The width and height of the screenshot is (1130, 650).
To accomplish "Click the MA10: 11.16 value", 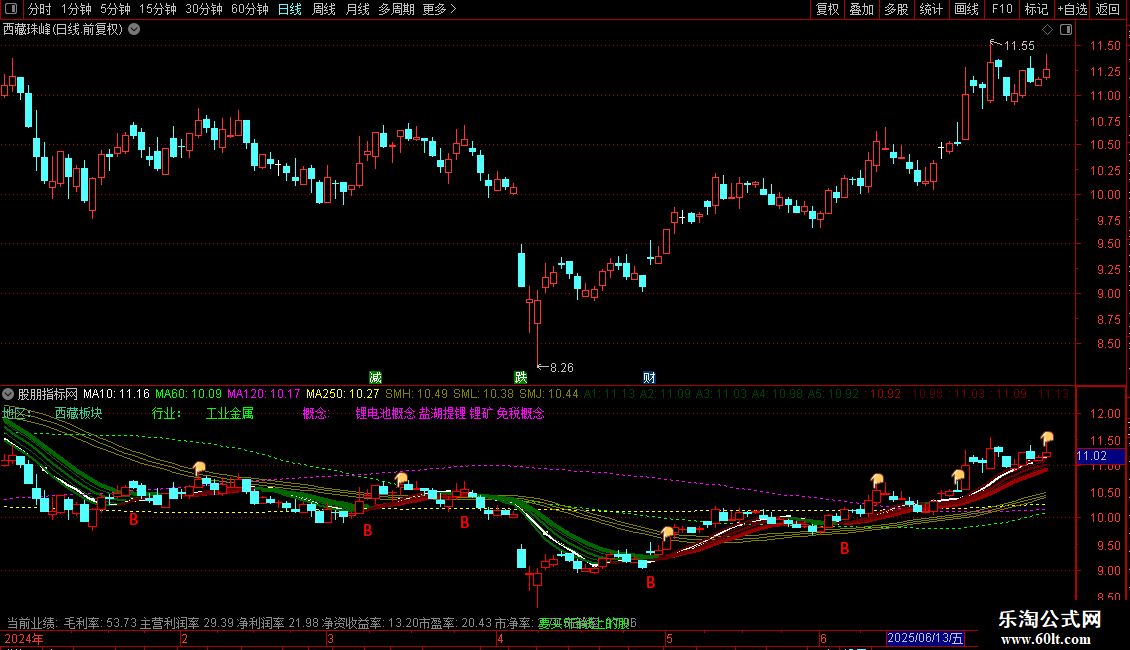I will (x=116, y=394).
